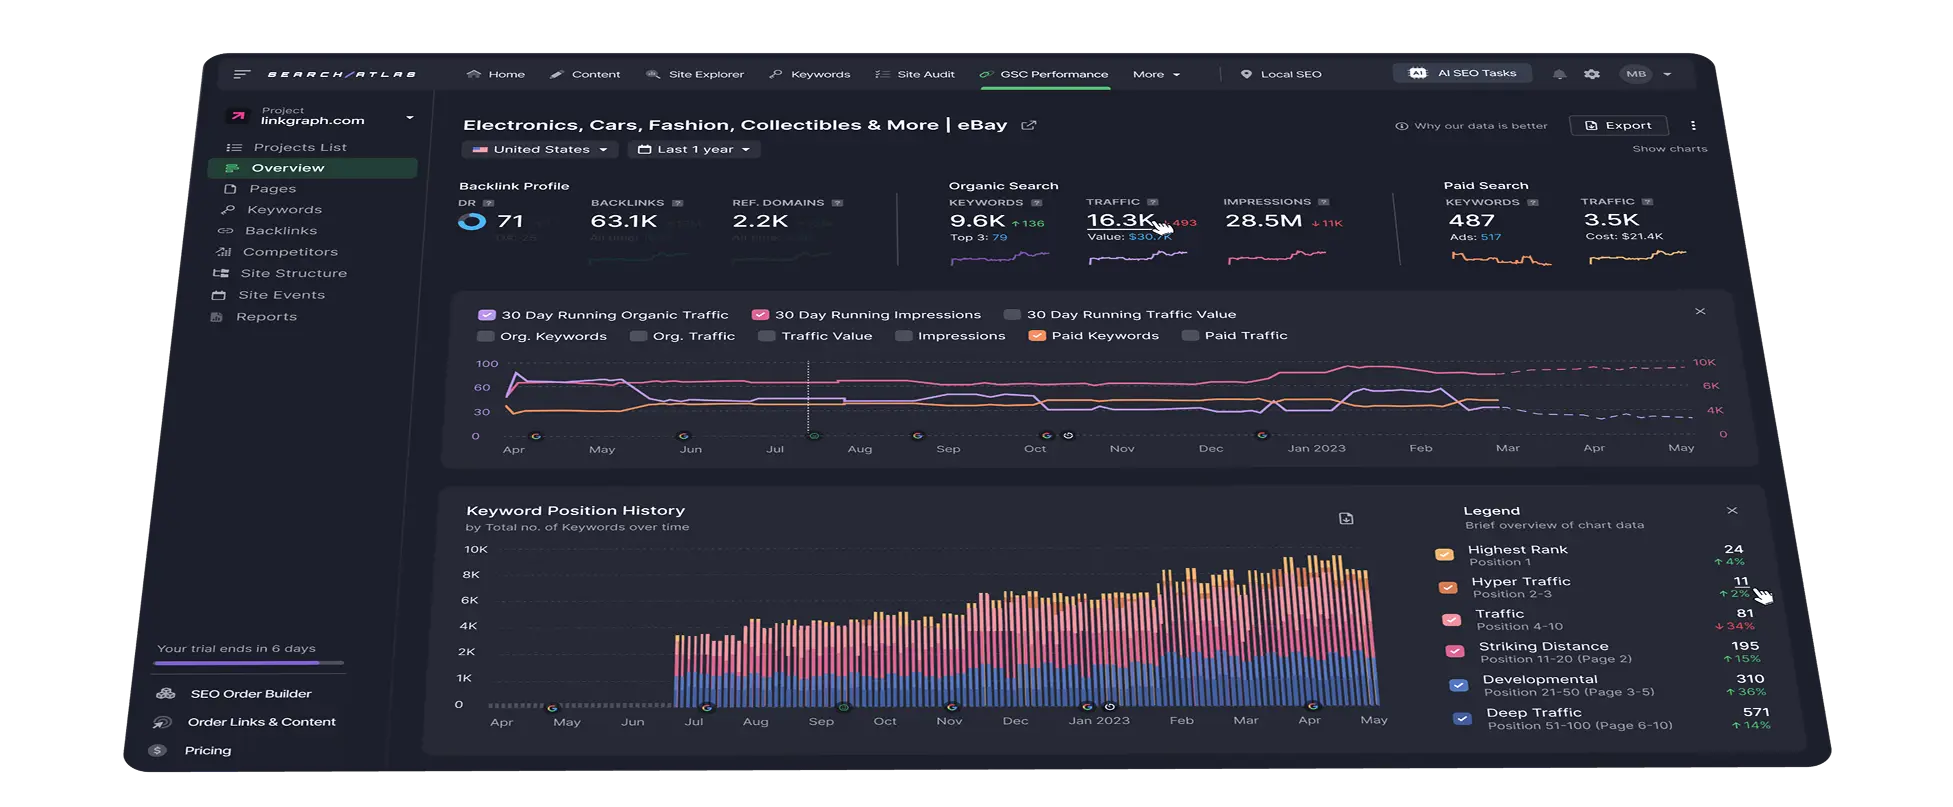
Task: Open the Last 1 year date dropdown
Action: [694, 150]
